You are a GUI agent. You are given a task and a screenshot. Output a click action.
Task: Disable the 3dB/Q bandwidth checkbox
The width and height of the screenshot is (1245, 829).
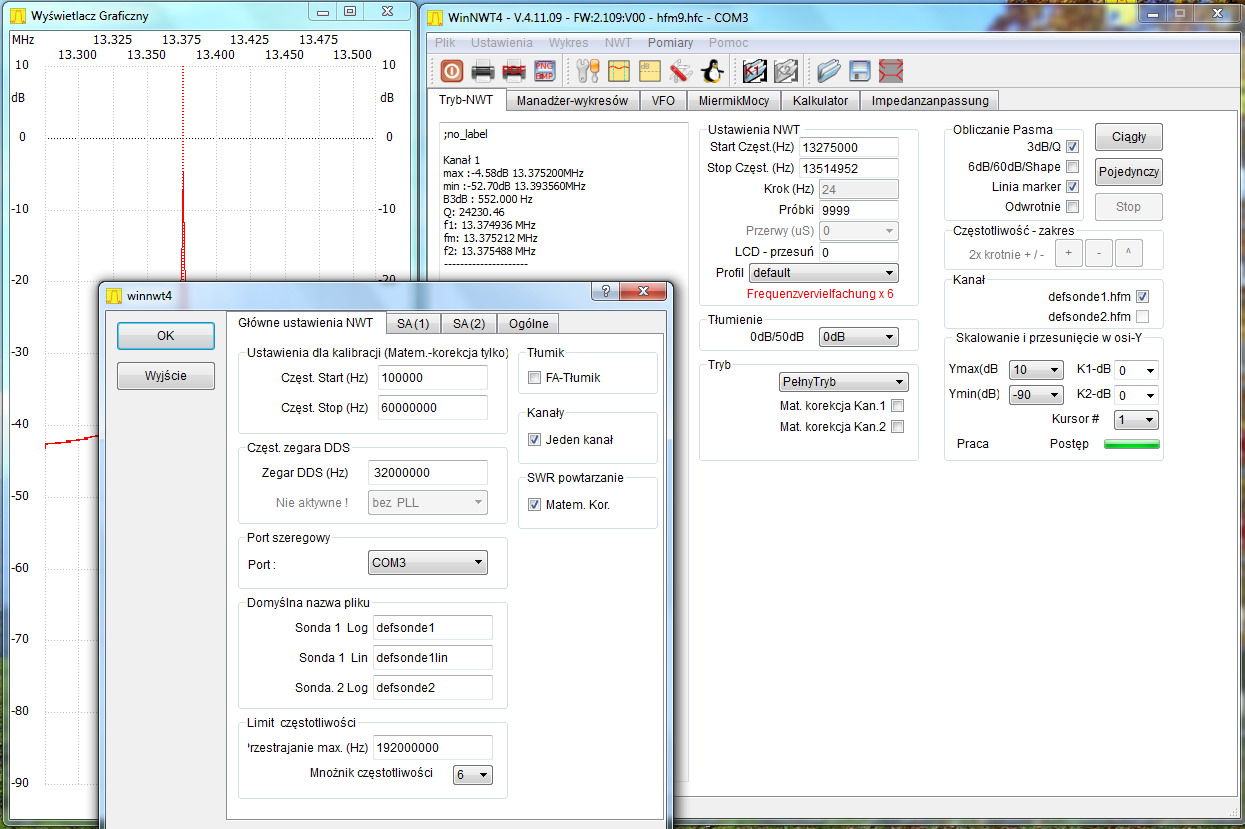(1072, 147)
